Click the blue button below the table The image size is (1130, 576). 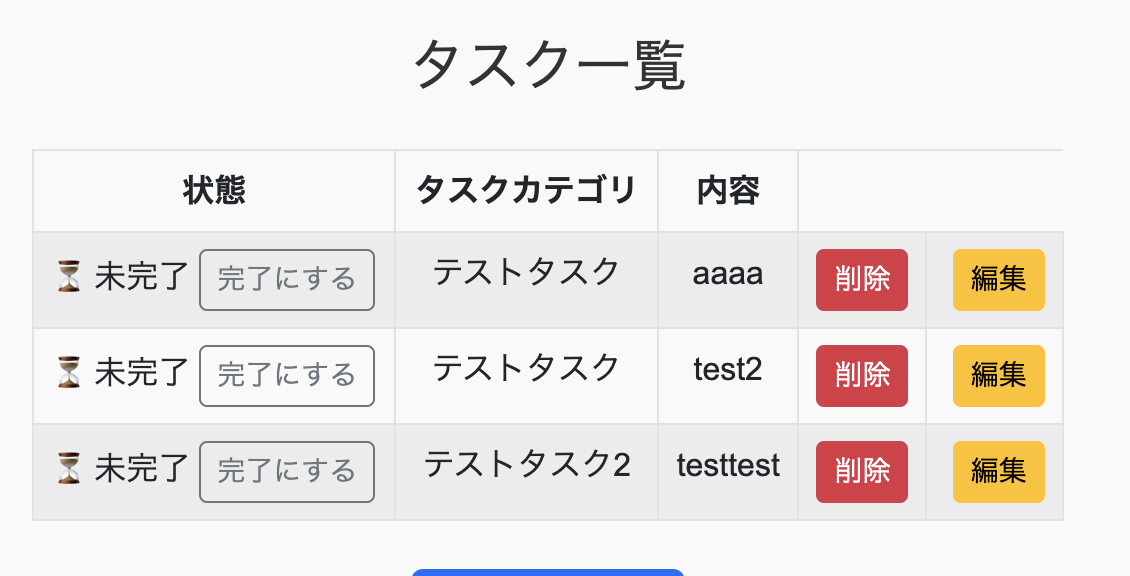(548, 572)
